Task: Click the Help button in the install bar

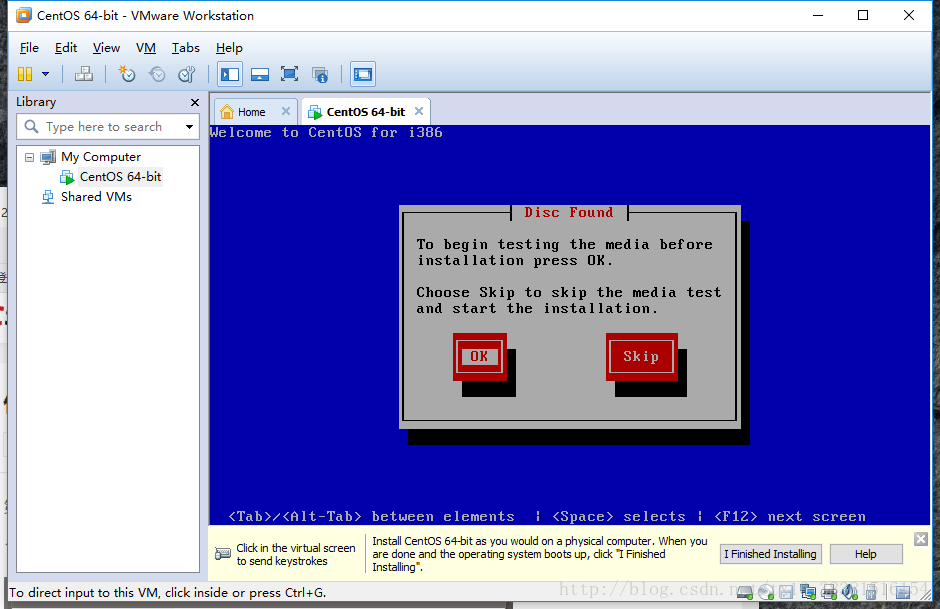Action: click(866, 554)
